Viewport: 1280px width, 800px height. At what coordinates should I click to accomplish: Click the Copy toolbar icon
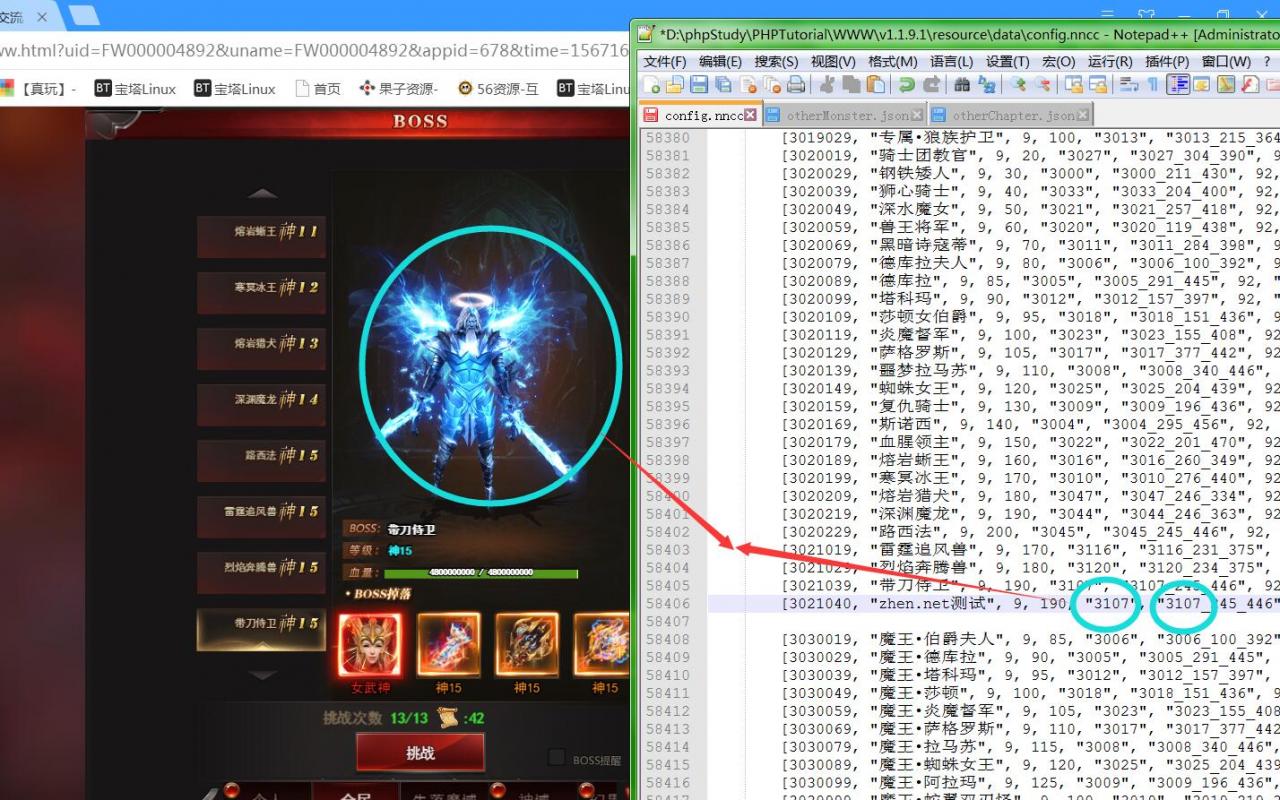coord(851,85)
